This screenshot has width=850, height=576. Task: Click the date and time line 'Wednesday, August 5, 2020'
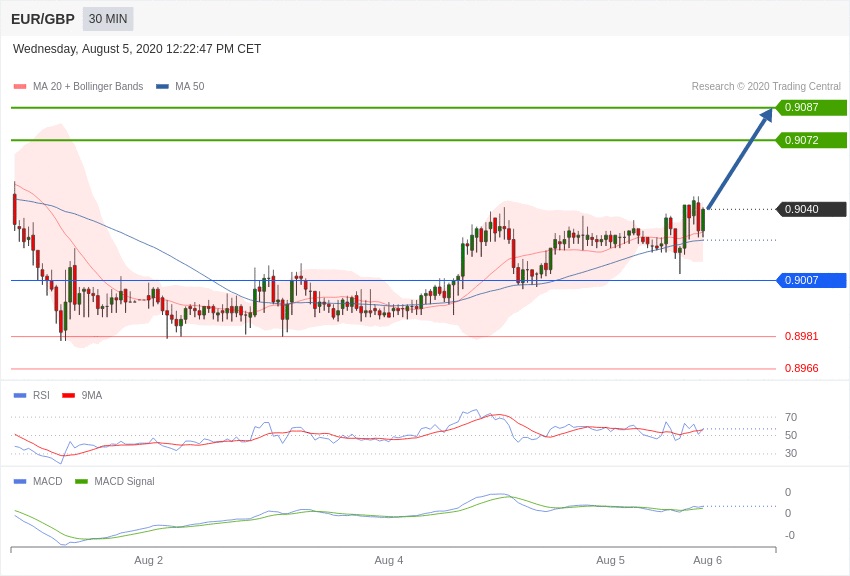(137, 49)
